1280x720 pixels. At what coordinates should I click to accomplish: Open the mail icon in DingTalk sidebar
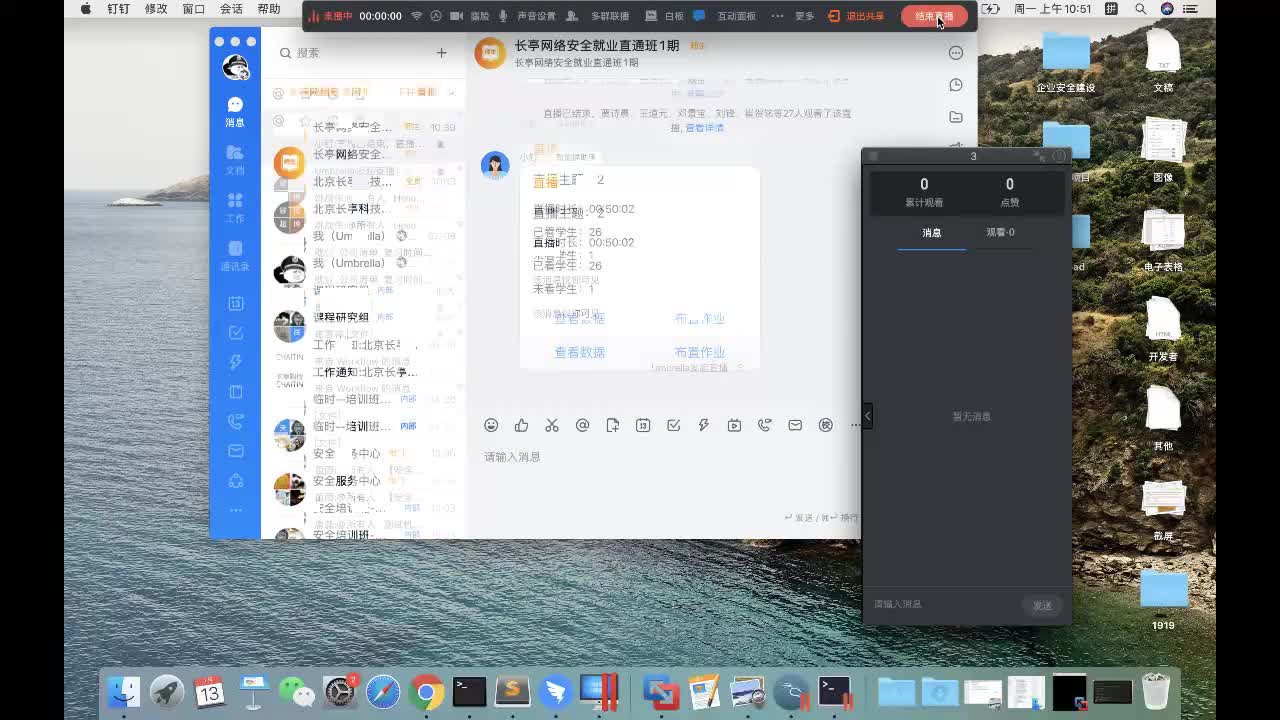pos(236,451)
